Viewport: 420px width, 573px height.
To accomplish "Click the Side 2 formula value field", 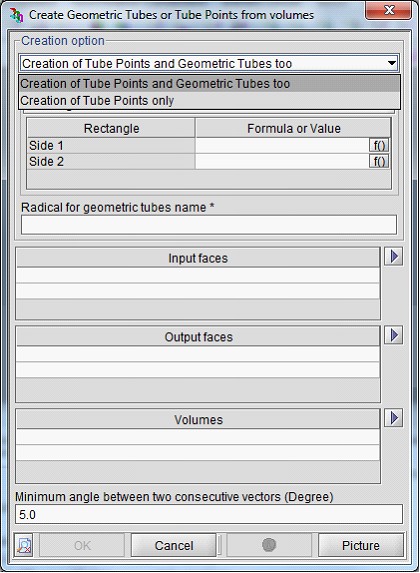I will 282,162.
